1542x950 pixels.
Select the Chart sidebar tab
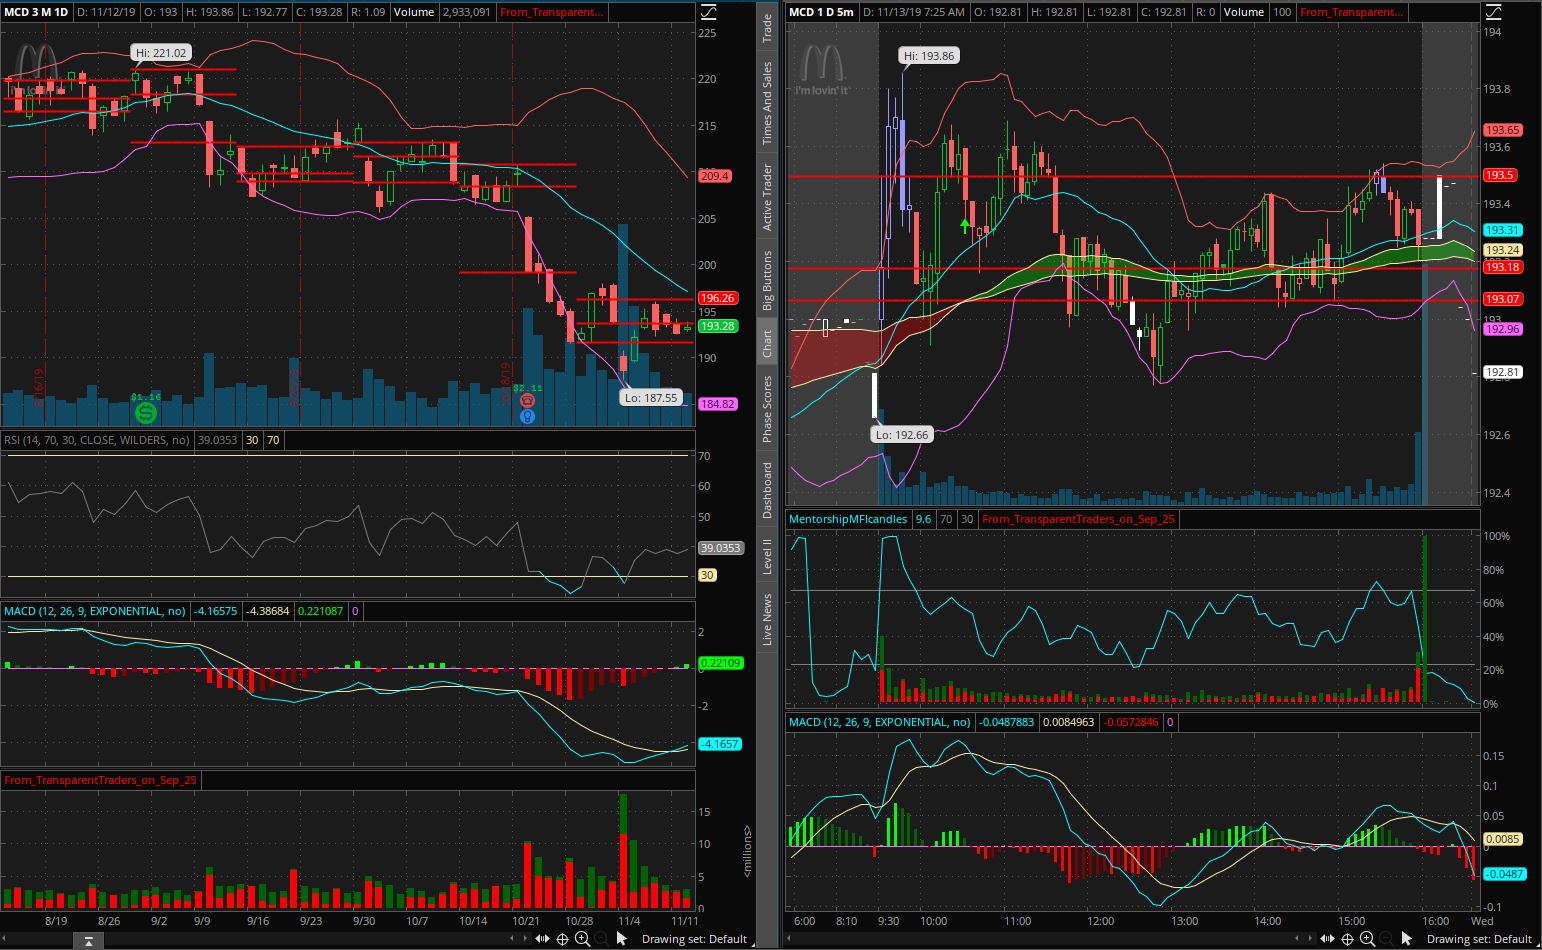[x=767, y=343]
